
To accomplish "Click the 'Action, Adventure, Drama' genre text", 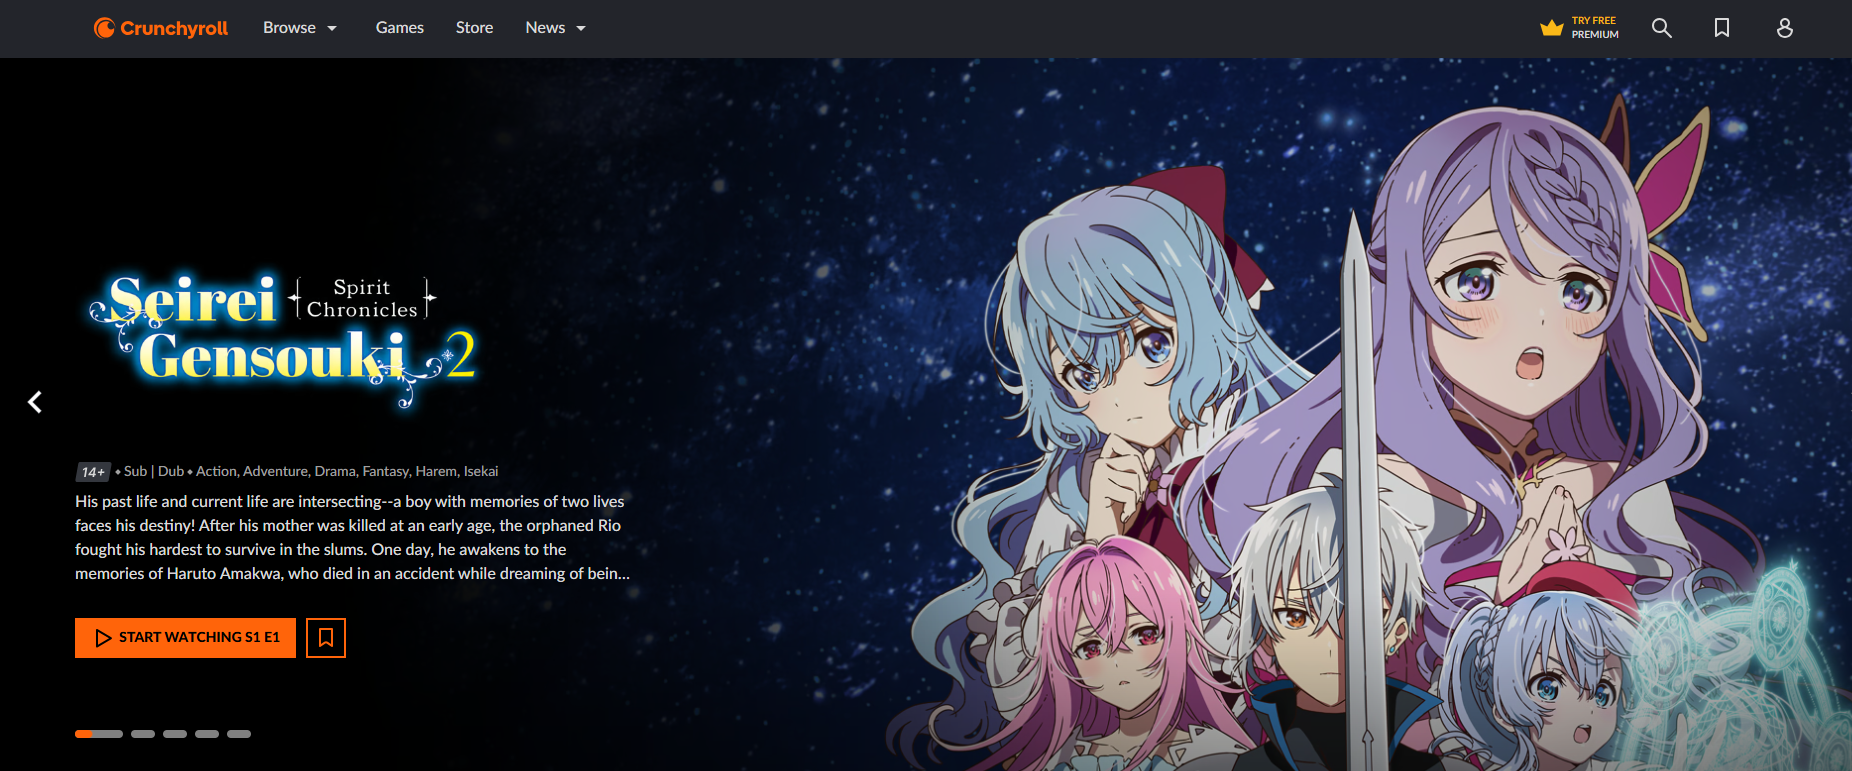I will pos(276,471).
